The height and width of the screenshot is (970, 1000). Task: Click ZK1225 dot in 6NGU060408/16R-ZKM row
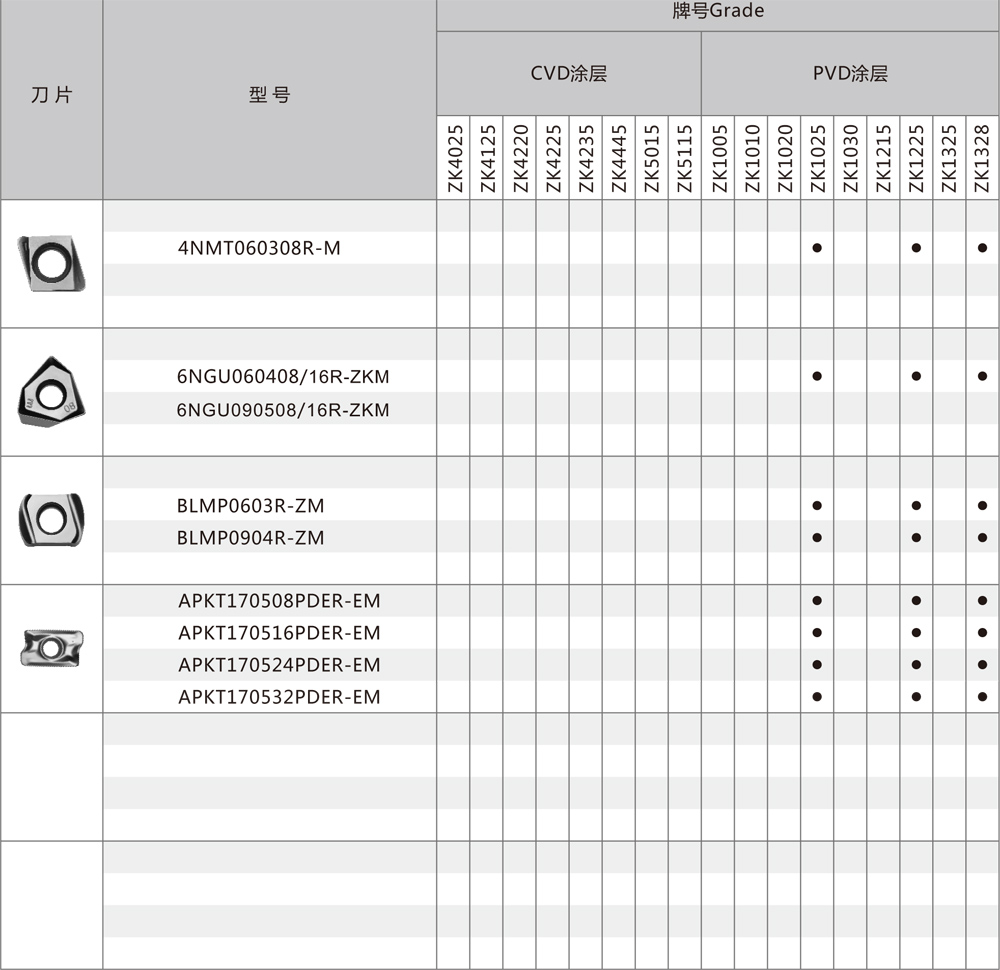(916, 377)
